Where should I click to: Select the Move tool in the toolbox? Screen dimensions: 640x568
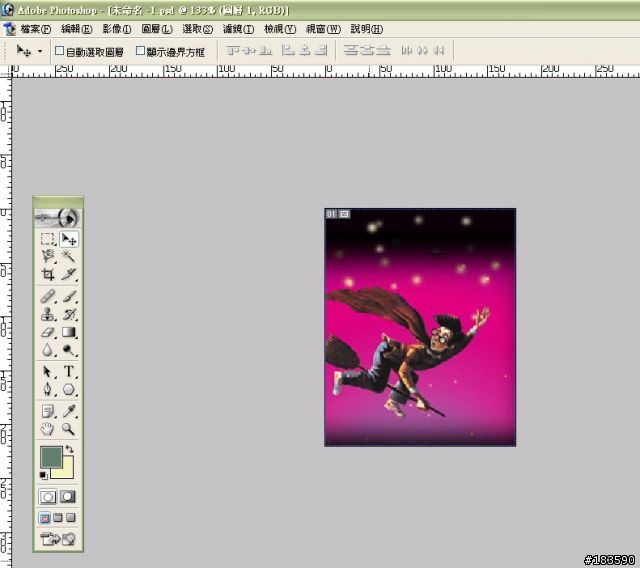click(69, 239)
